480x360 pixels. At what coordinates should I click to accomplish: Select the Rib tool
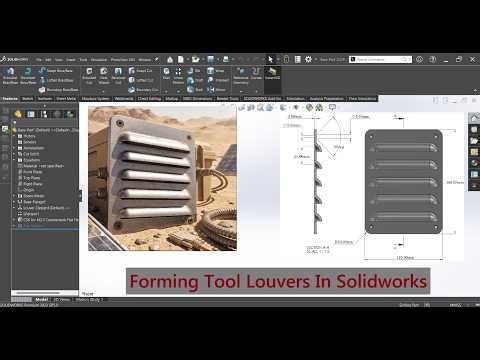[194, 71]
